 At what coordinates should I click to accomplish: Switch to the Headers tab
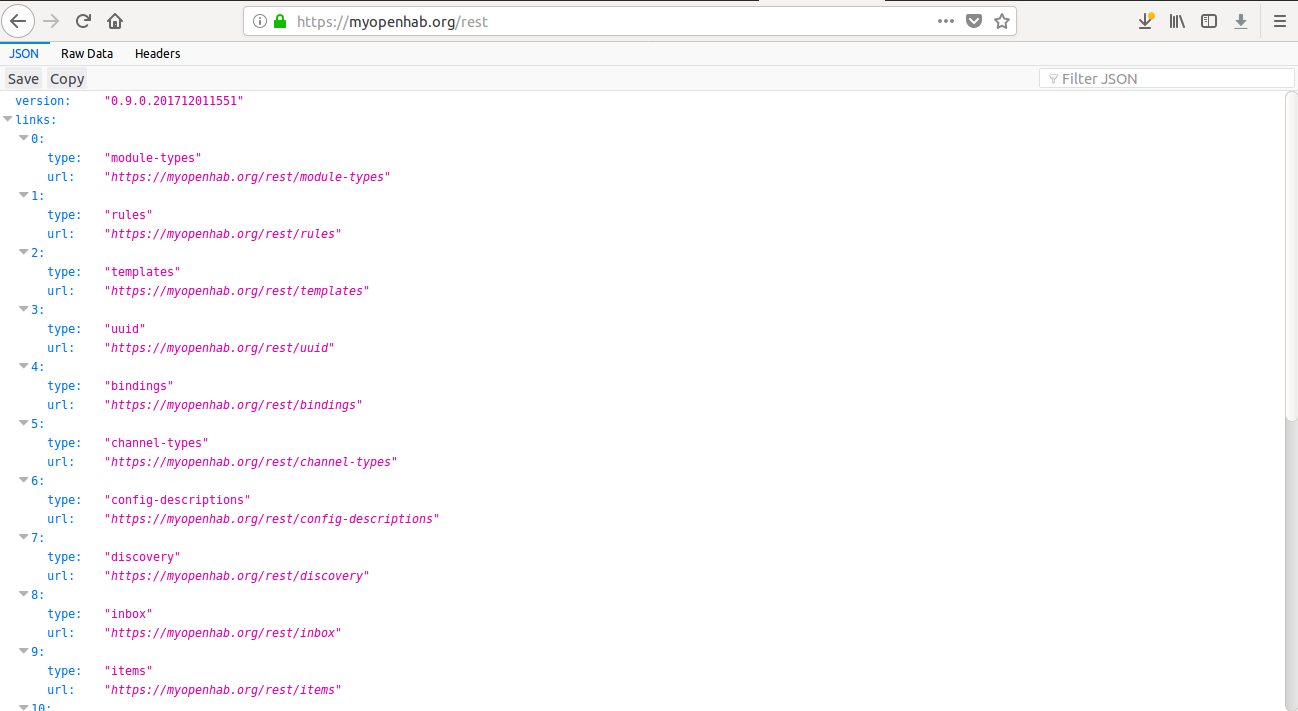tap(157, 54)
